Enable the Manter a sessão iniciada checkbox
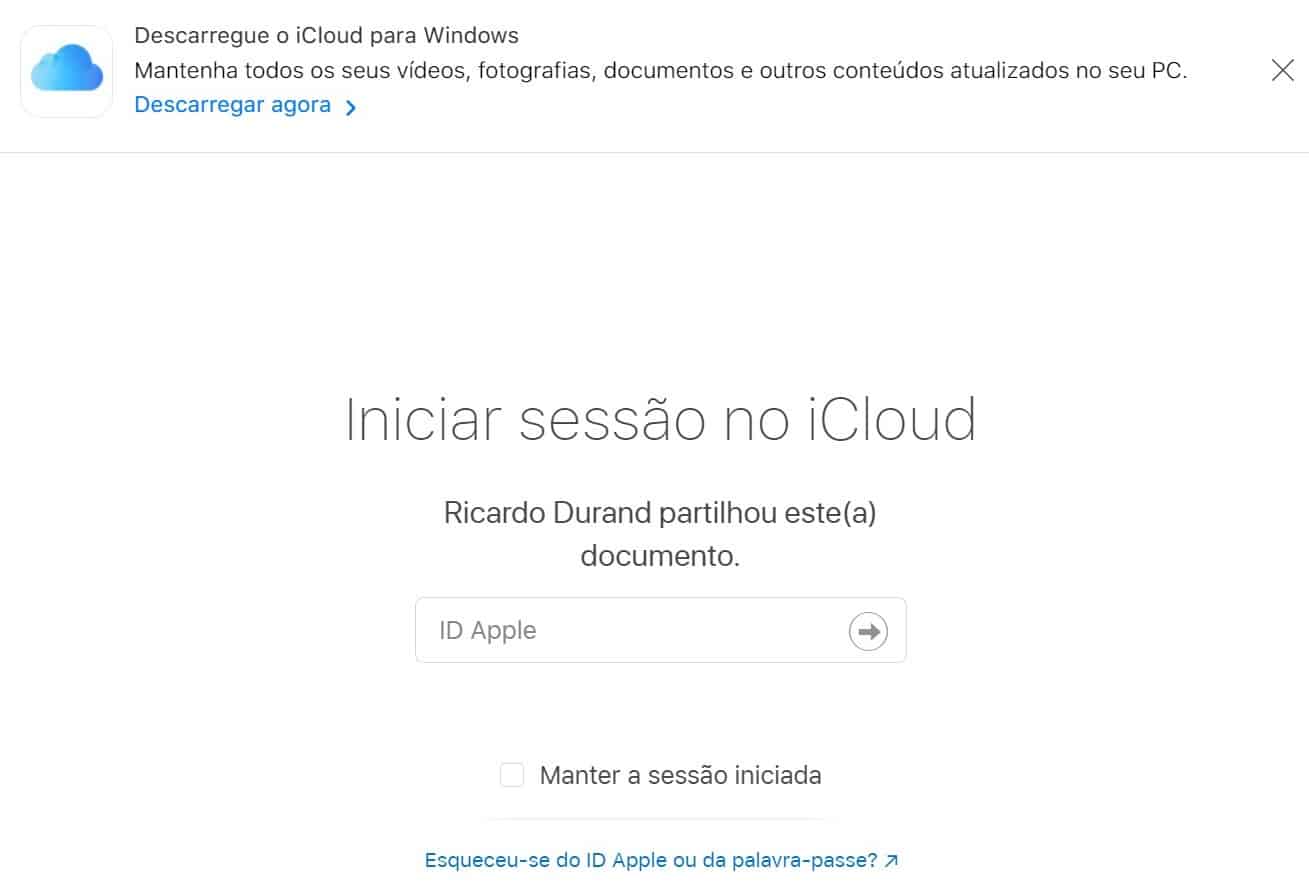This screenshot has width=1309, height=893. point(512,775)
